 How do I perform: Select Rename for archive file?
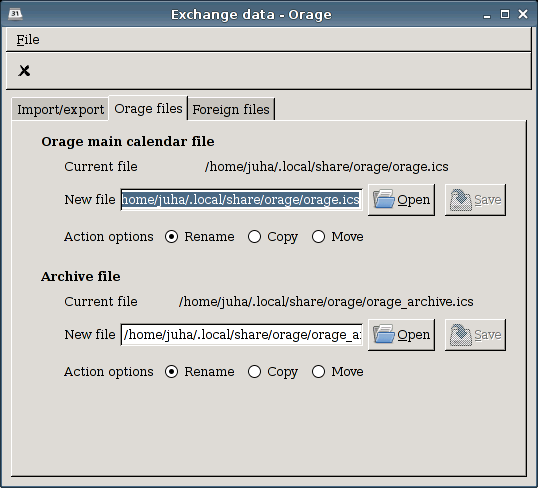[199, 371]
